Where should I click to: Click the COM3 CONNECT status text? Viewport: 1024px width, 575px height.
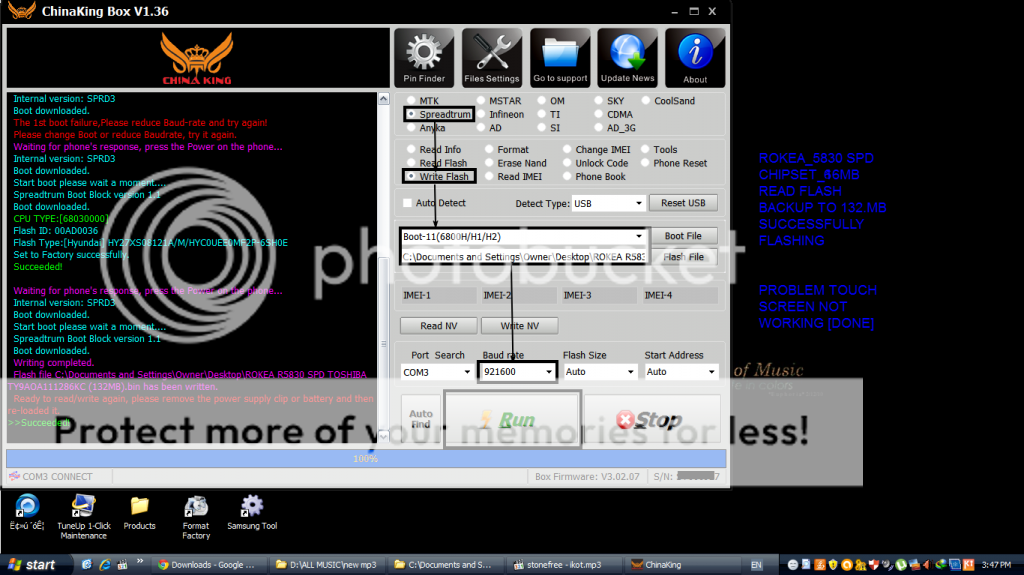pos(57,476)
